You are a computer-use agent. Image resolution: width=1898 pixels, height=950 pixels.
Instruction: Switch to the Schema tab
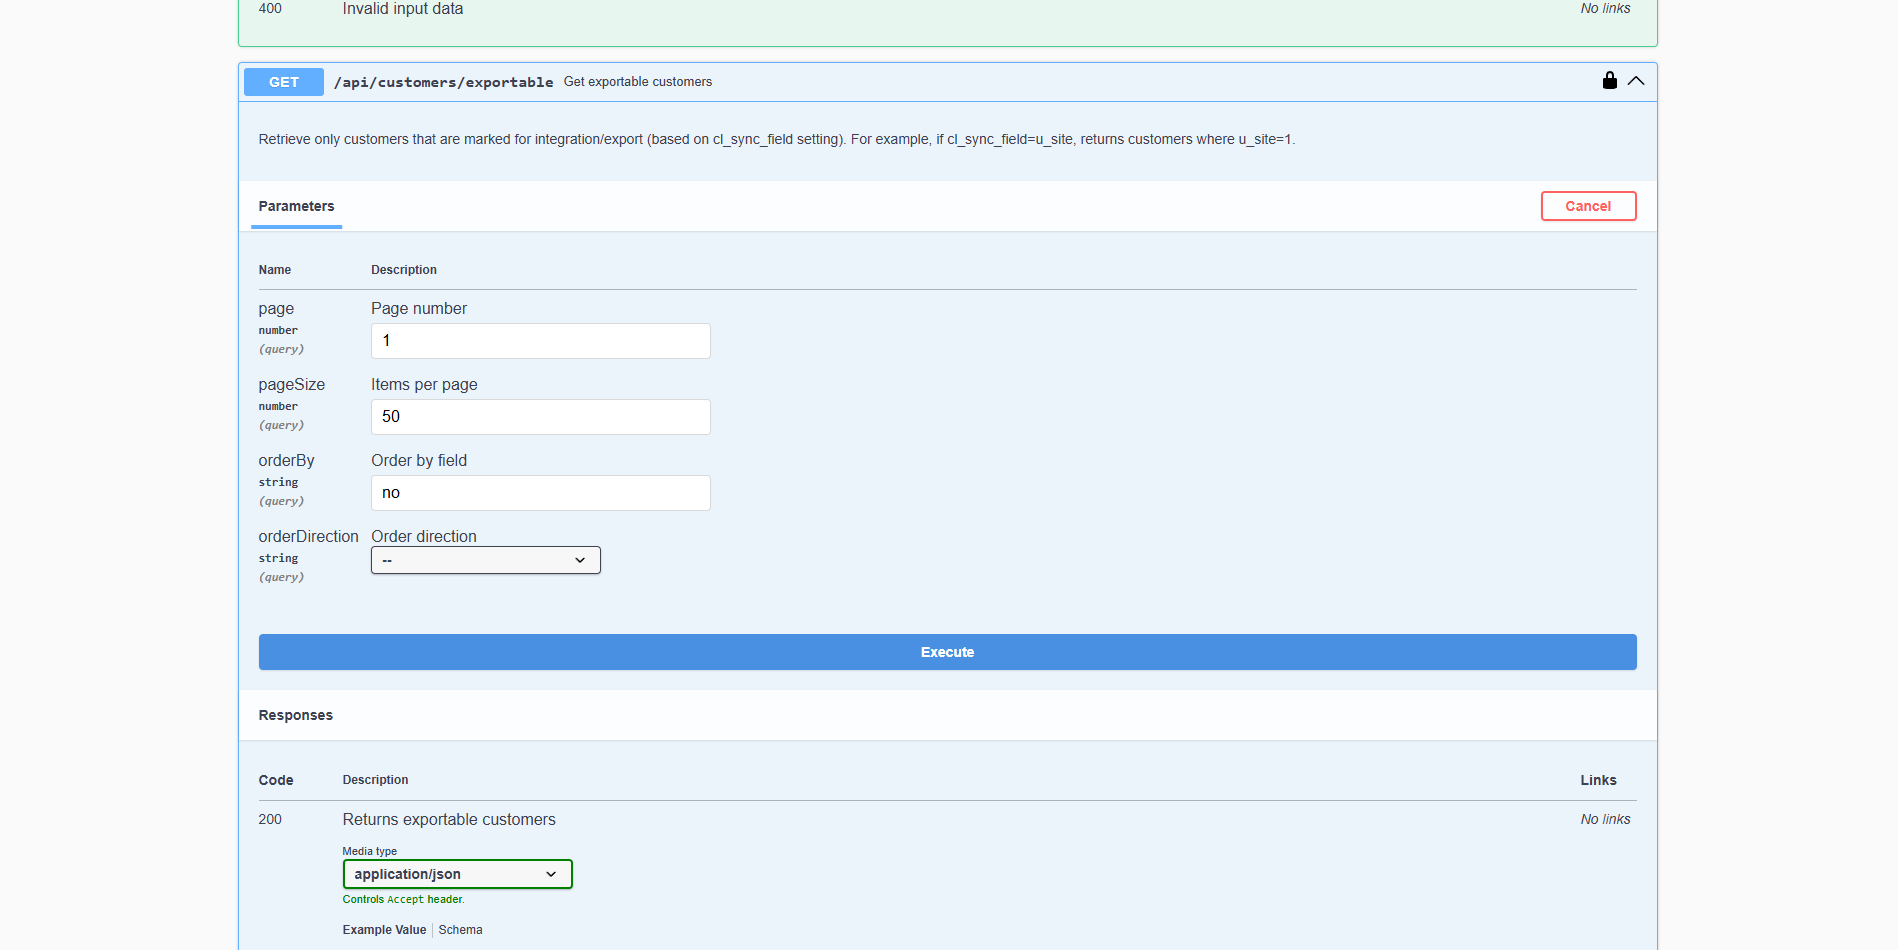coord(460,930)
